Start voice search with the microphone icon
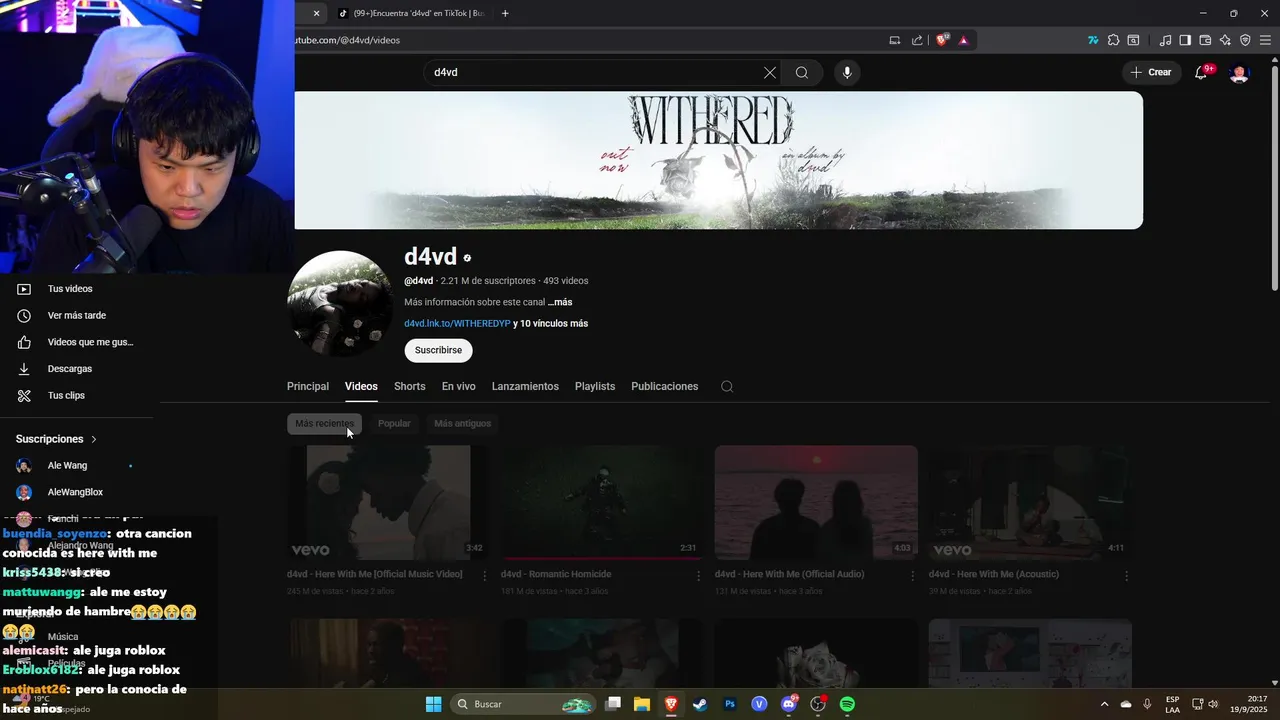 (847, 73)
